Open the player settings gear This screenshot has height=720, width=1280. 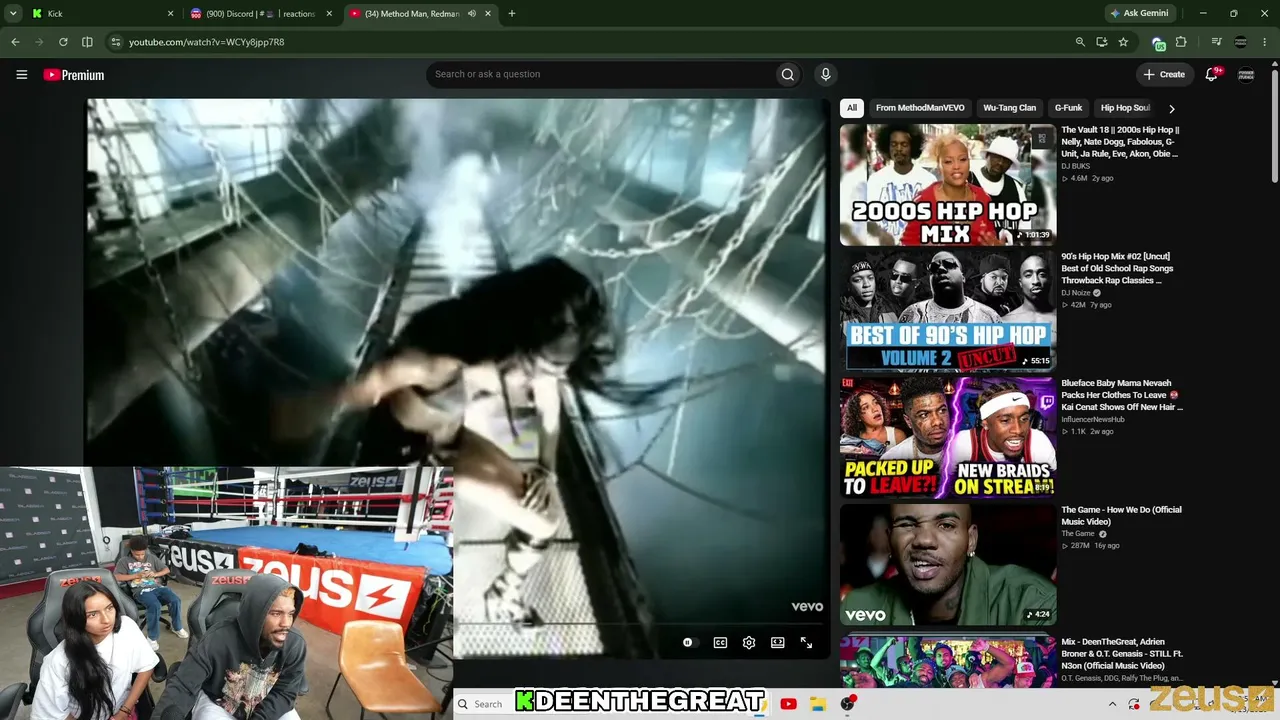coord(749,643)
